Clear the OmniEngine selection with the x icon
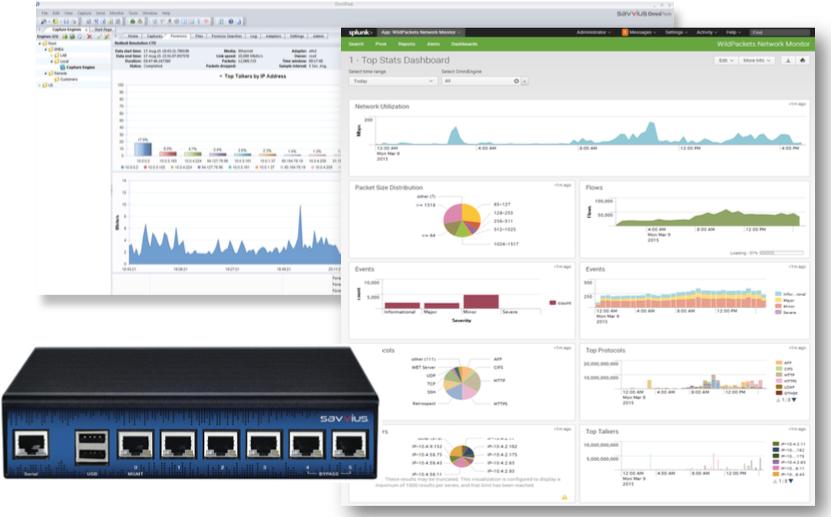The image size is (831, 517). click(x=516, y=81)
